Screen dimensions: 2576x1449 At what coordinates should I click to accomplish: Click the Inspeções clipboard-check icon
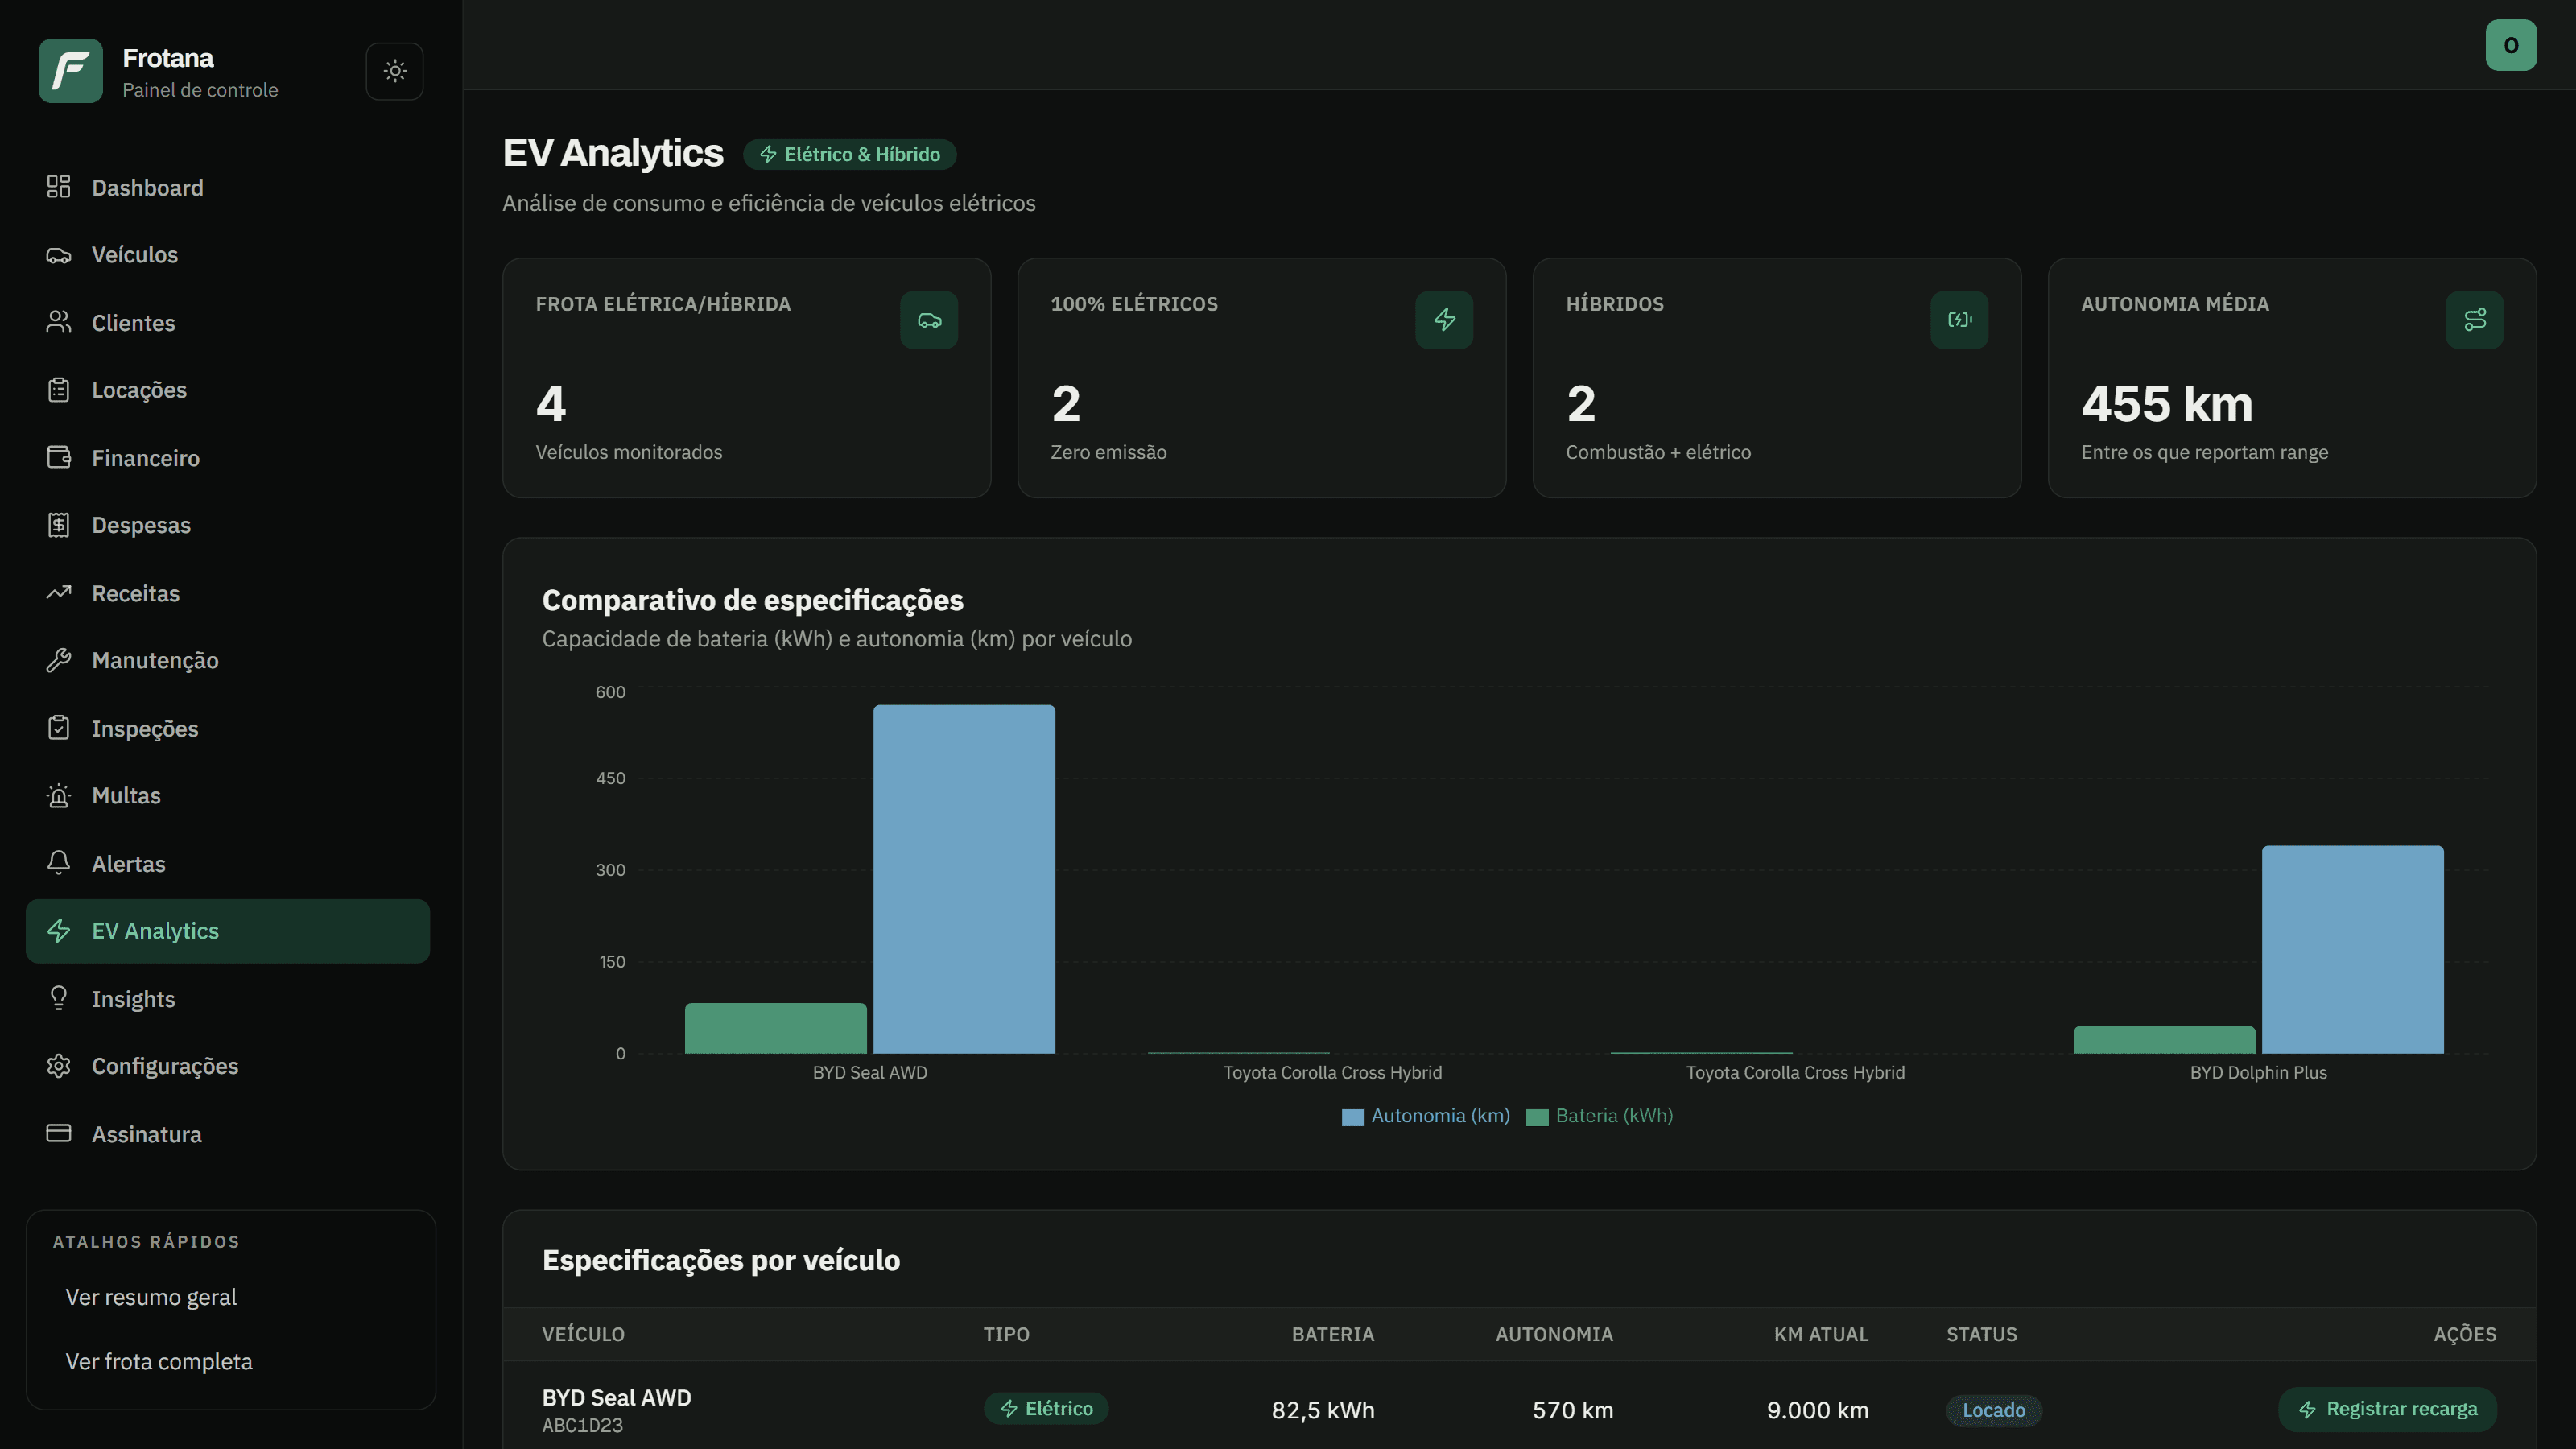pyautogui.click(x=59, y=728)
